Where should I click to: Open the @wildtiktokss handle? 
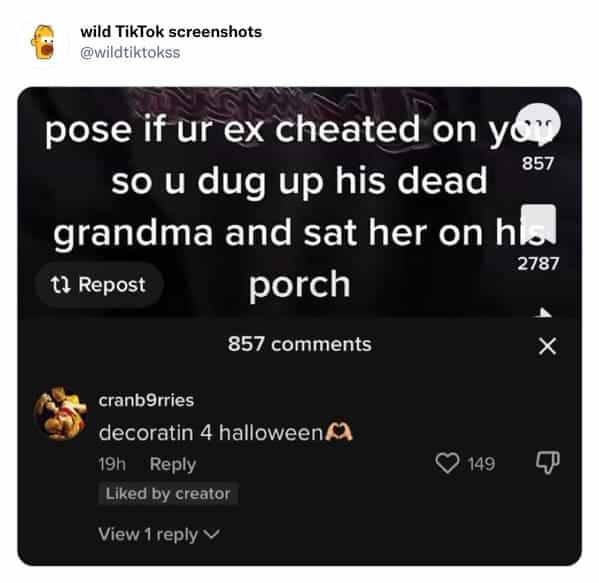click(130, 52)
